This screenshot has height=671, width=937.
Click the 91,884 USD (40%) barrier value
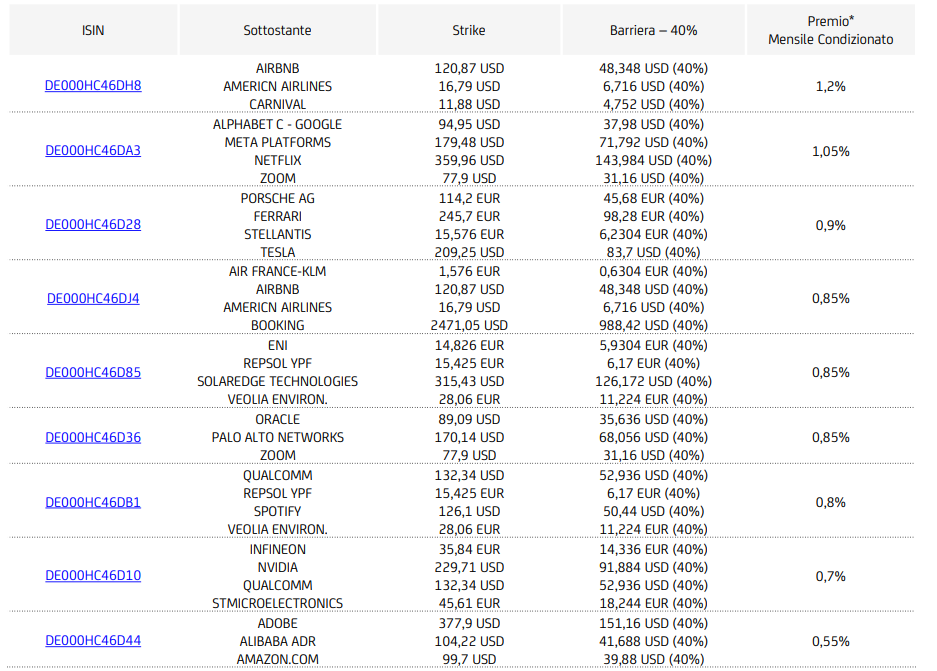coord(653,568)
